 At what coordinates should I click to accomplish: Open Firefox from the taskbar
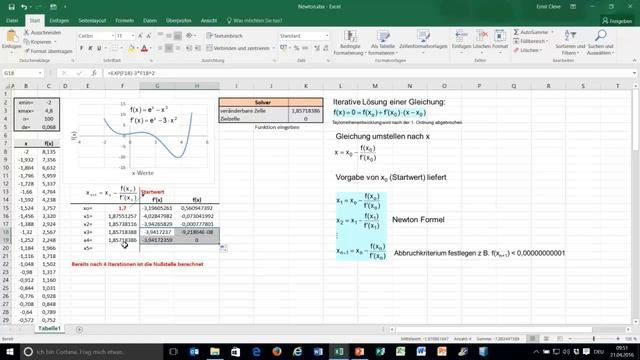[277, 351]
